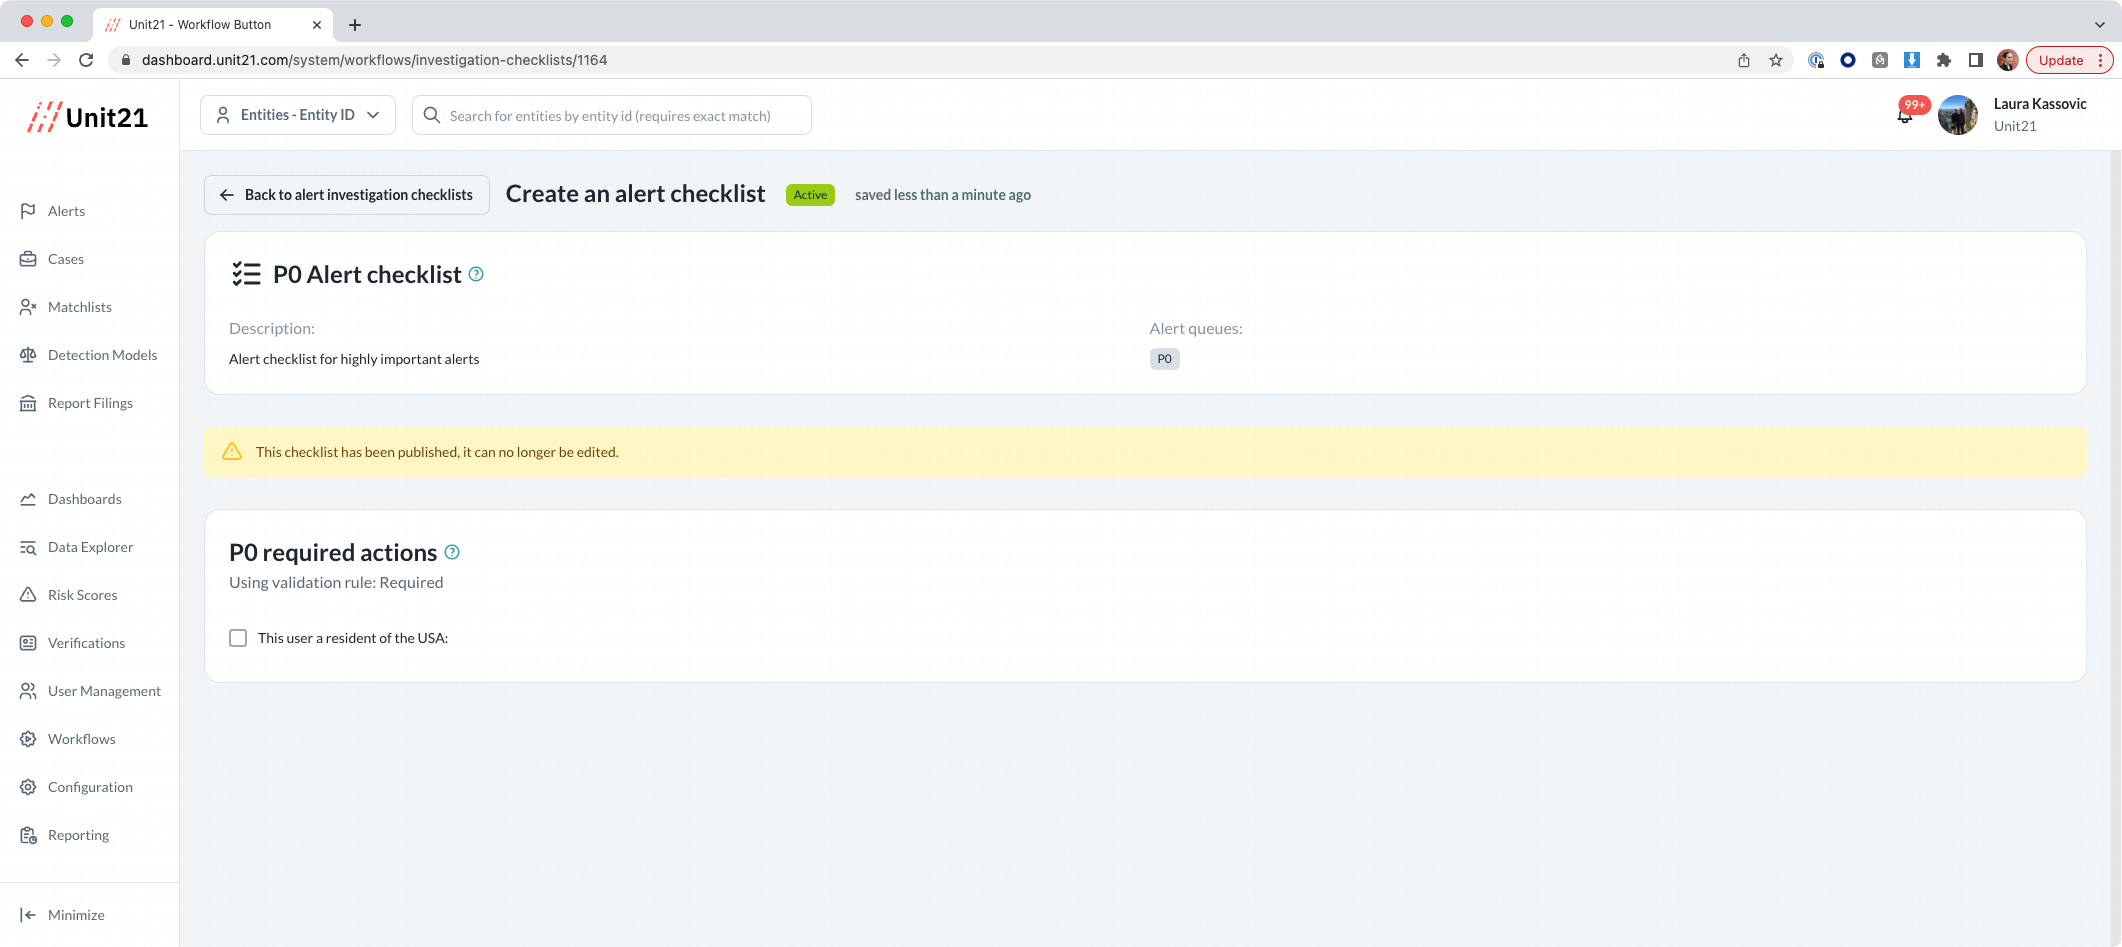Open Laura Kassovic profile avatar
Image resolution: width=2122 pixels, height=947 pixels.
(x=1958, y=115)
